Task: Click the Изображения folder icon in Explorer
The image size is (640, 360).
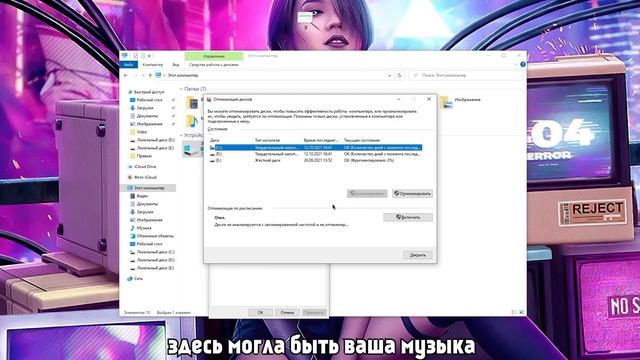Action: (446, 102)
